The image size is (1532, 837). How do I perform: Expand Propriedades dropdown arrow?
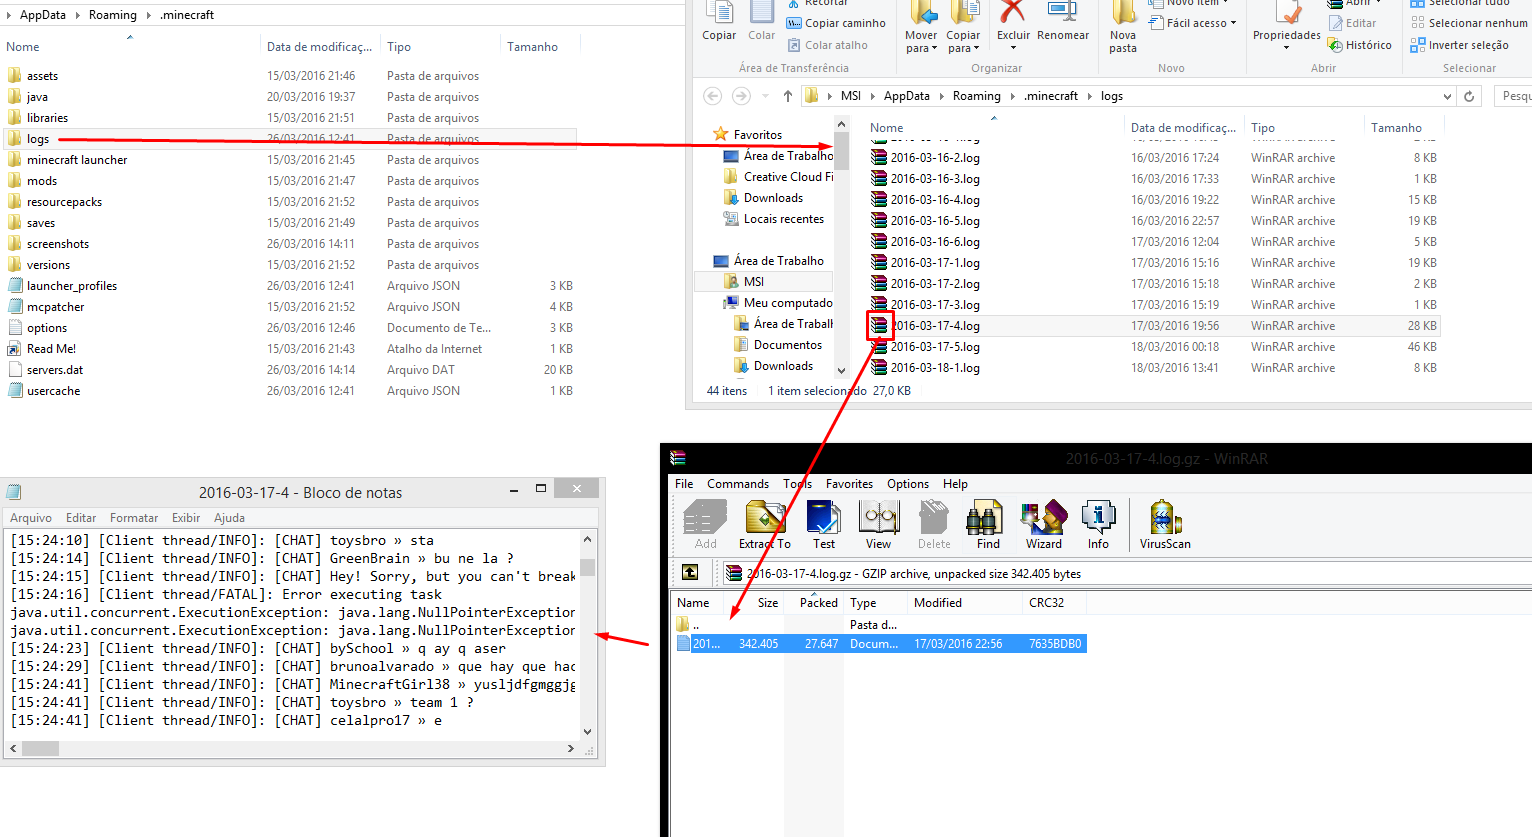(x=1287, y=48)
